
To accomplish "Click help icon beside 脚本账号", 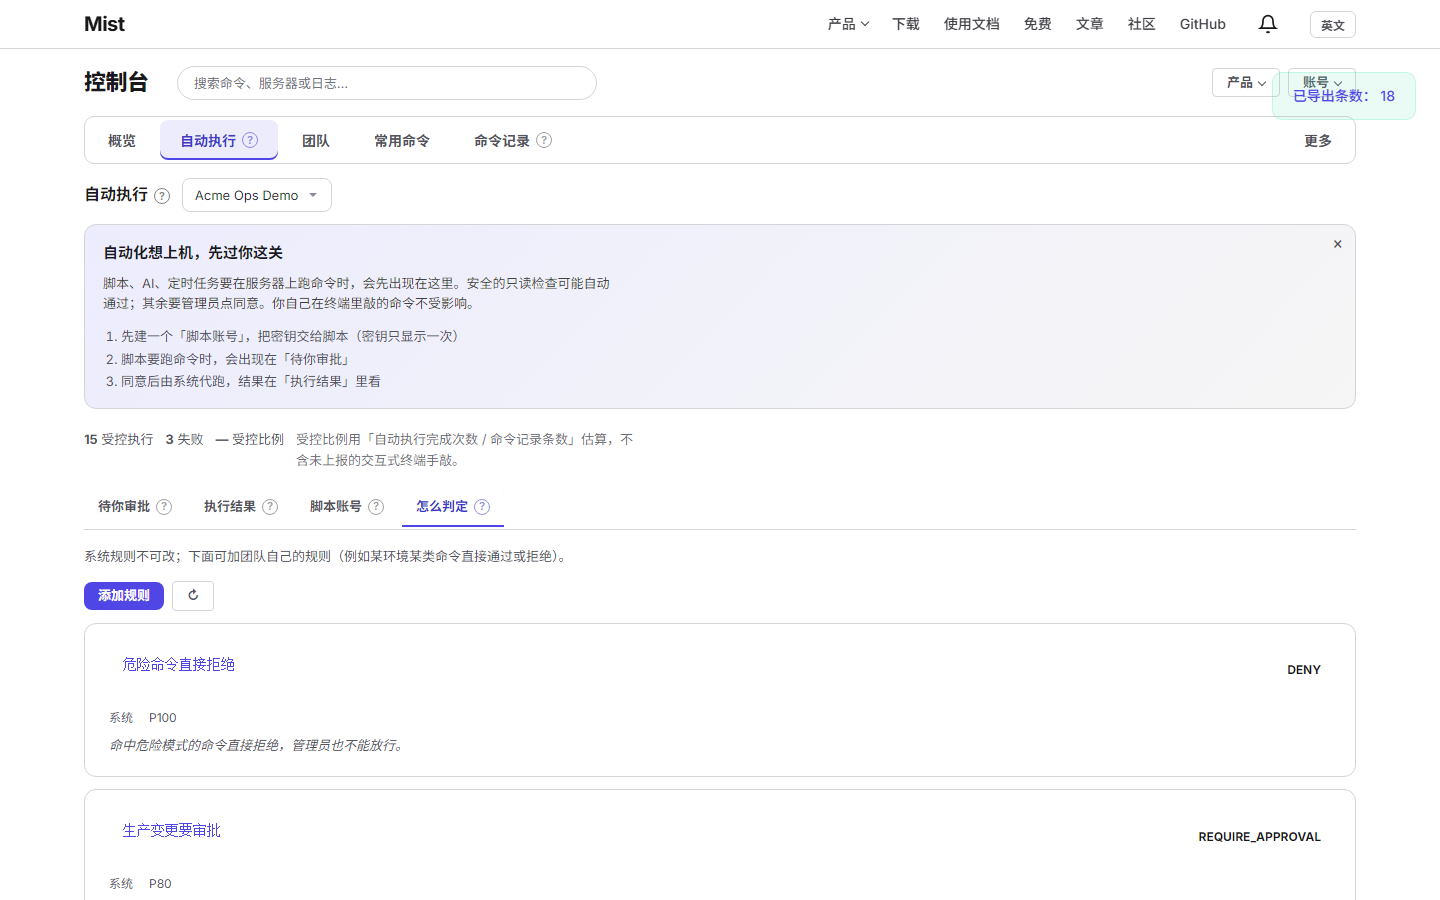I will click(376, 507).
